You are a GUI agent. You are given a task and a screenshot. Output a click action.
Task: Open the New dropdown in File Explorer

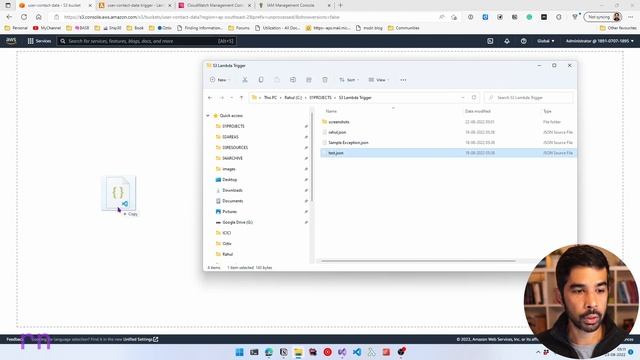(220, 80)
